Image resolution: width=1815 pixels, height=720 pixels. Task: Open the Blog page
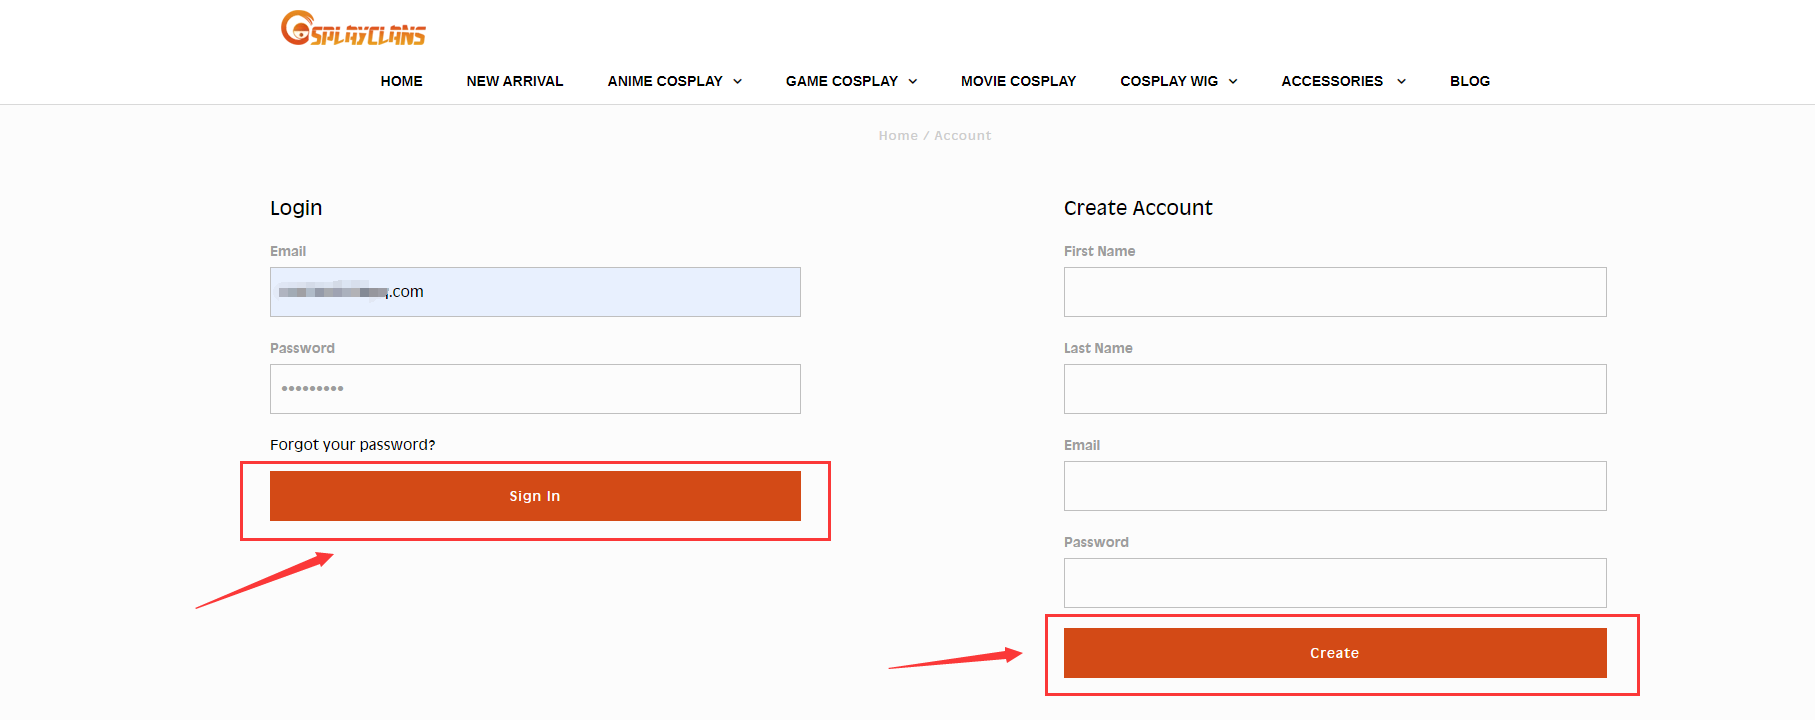[1469, 81]
